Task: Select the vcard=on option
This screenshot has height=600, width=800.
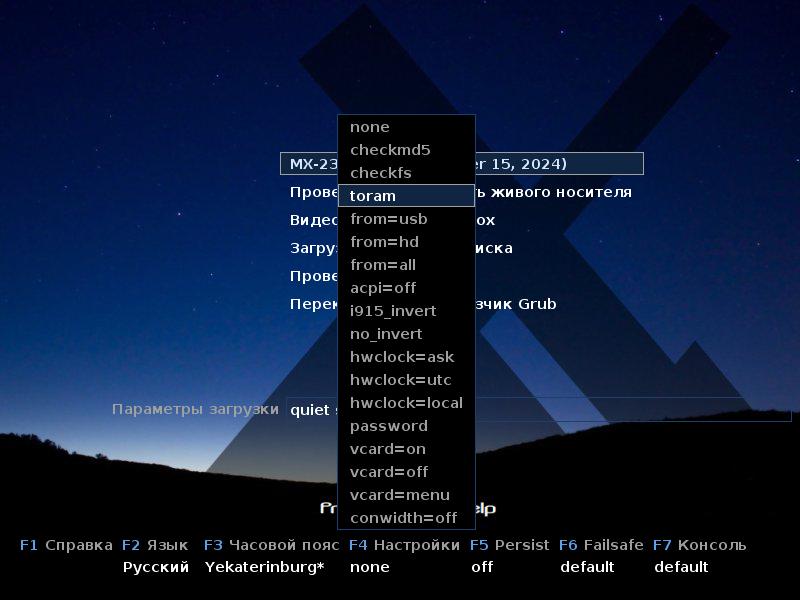Action: (x=406, y=448)
